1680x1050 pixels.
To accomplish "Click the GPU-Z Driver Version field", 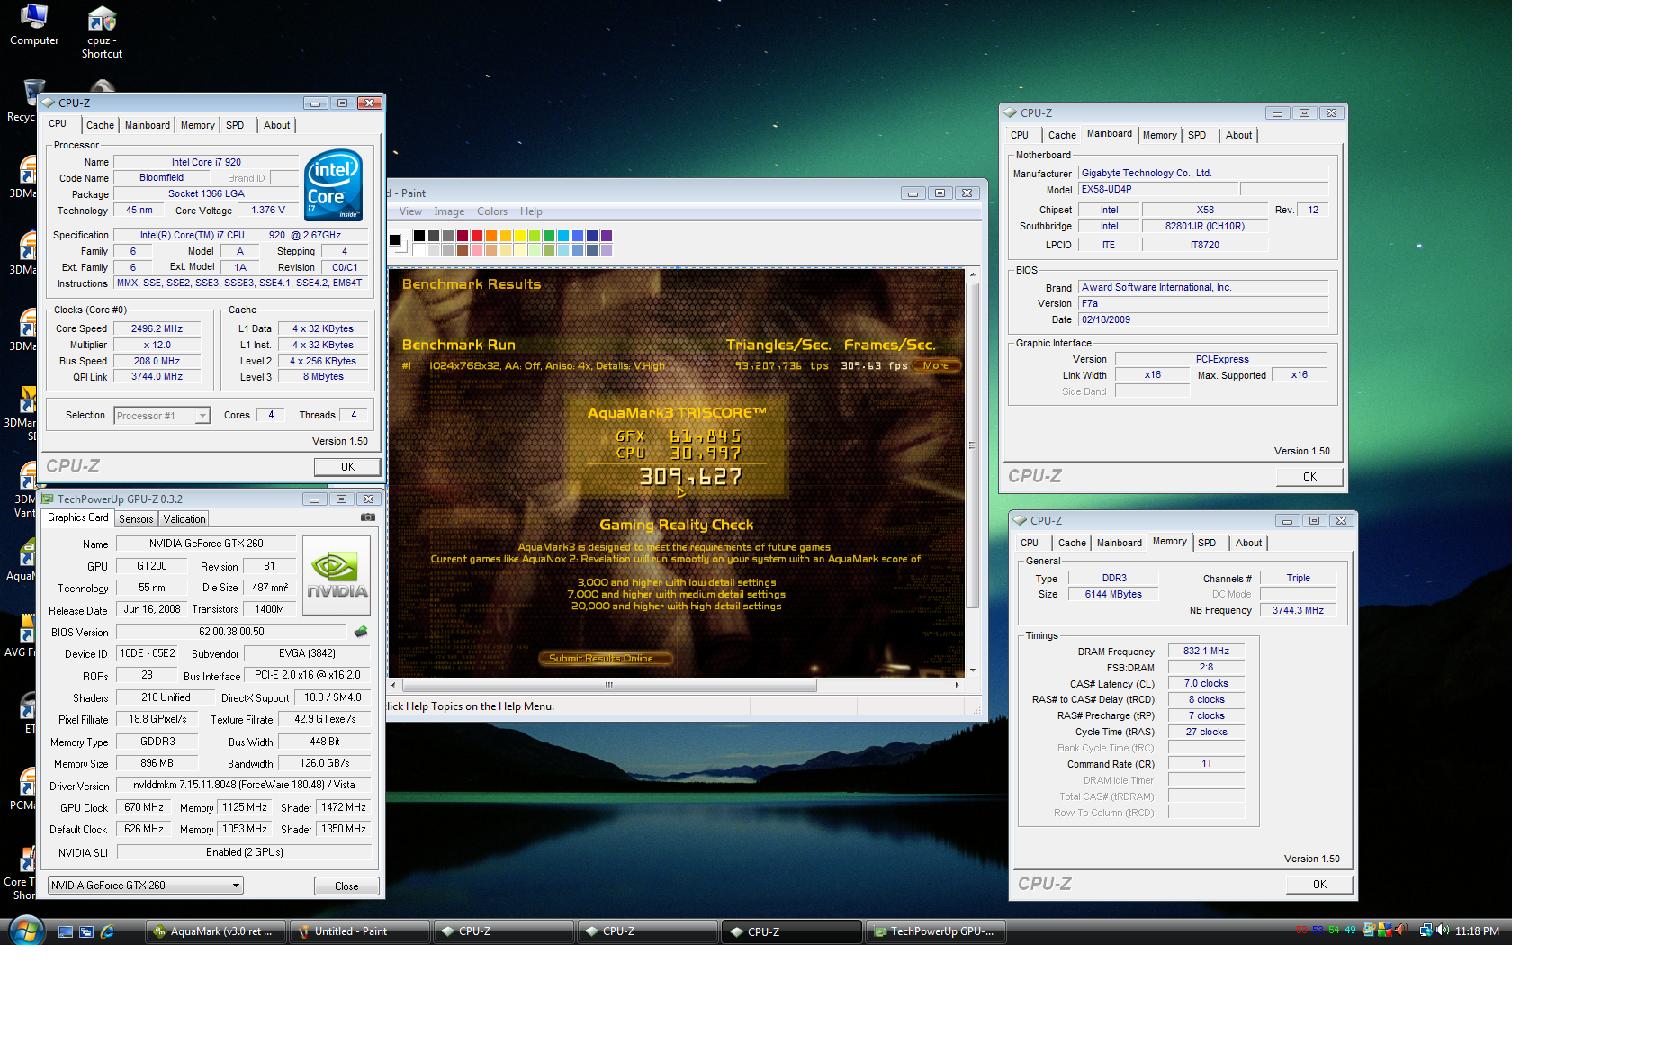I will 244,785.
